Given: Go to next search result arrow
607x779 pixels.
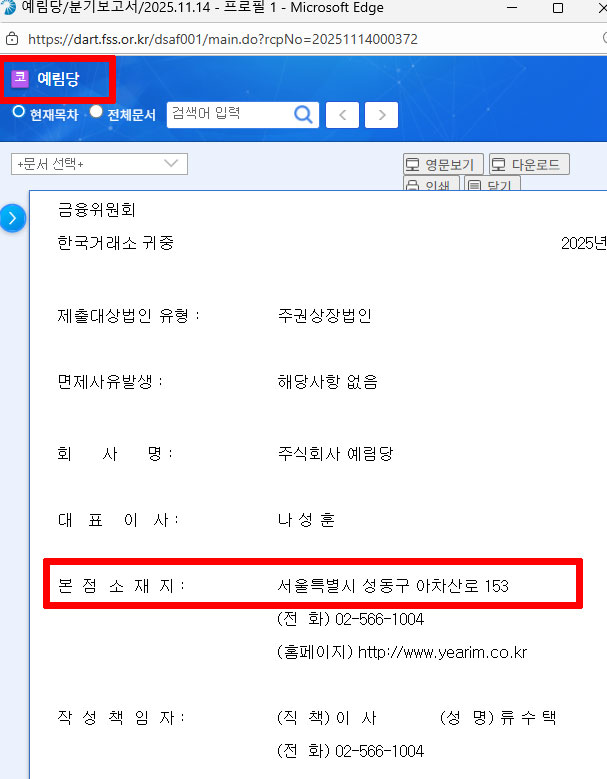Looking at the screenshot, I should 381,115.
